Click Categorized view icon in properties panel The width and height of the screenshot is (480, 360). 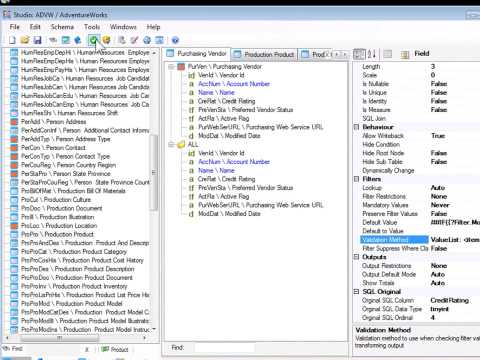(359, 54)
